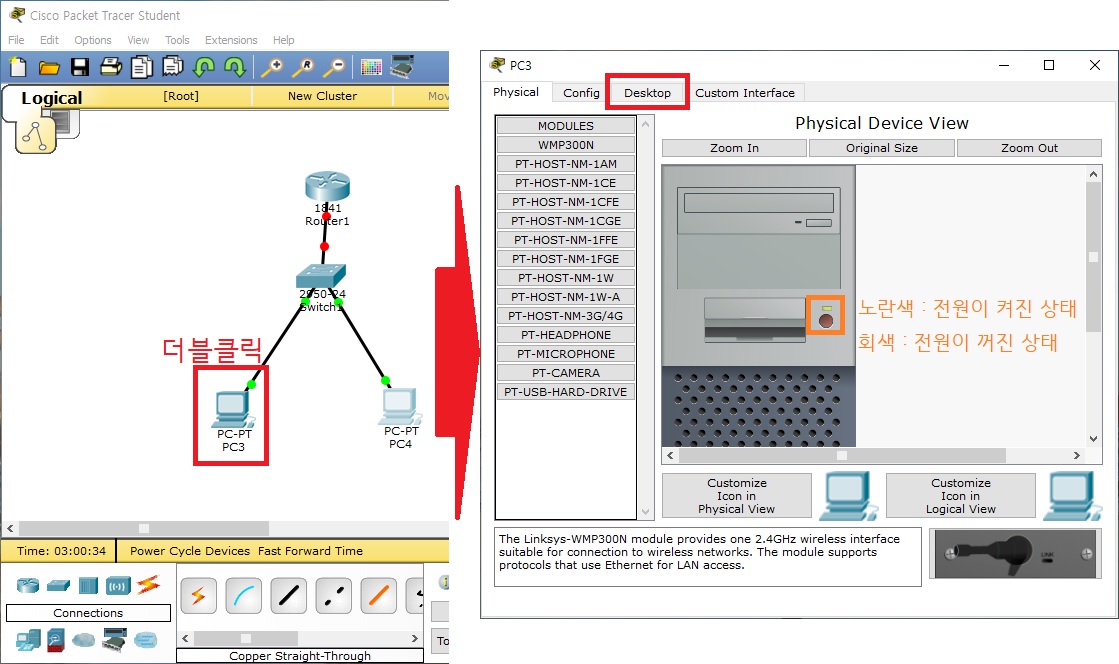Click the Zoom In button
This screenshot has width=1119, height=664.
734,148
